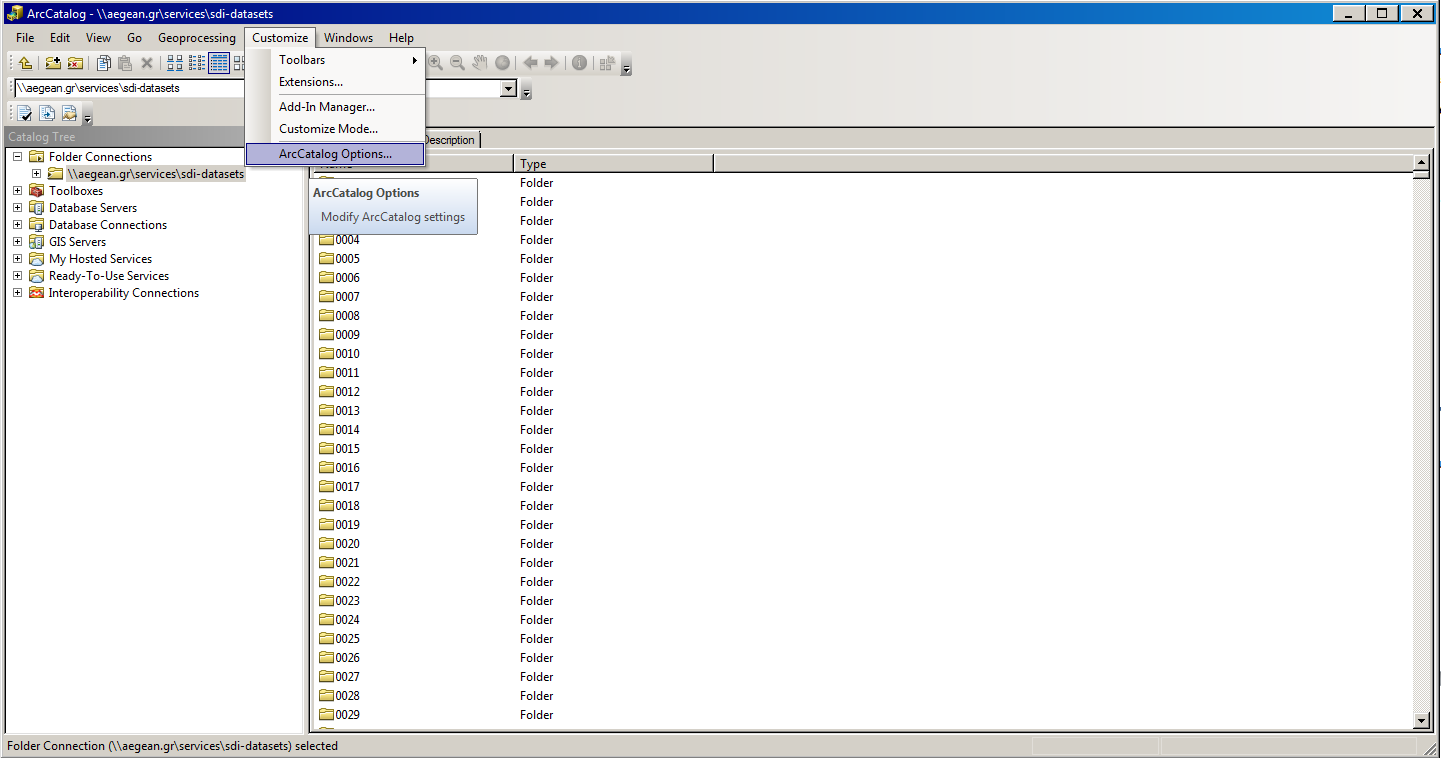Click the Create Thumbnail icon
Viewport: 1441px width, 758px height.
point(607,63)
